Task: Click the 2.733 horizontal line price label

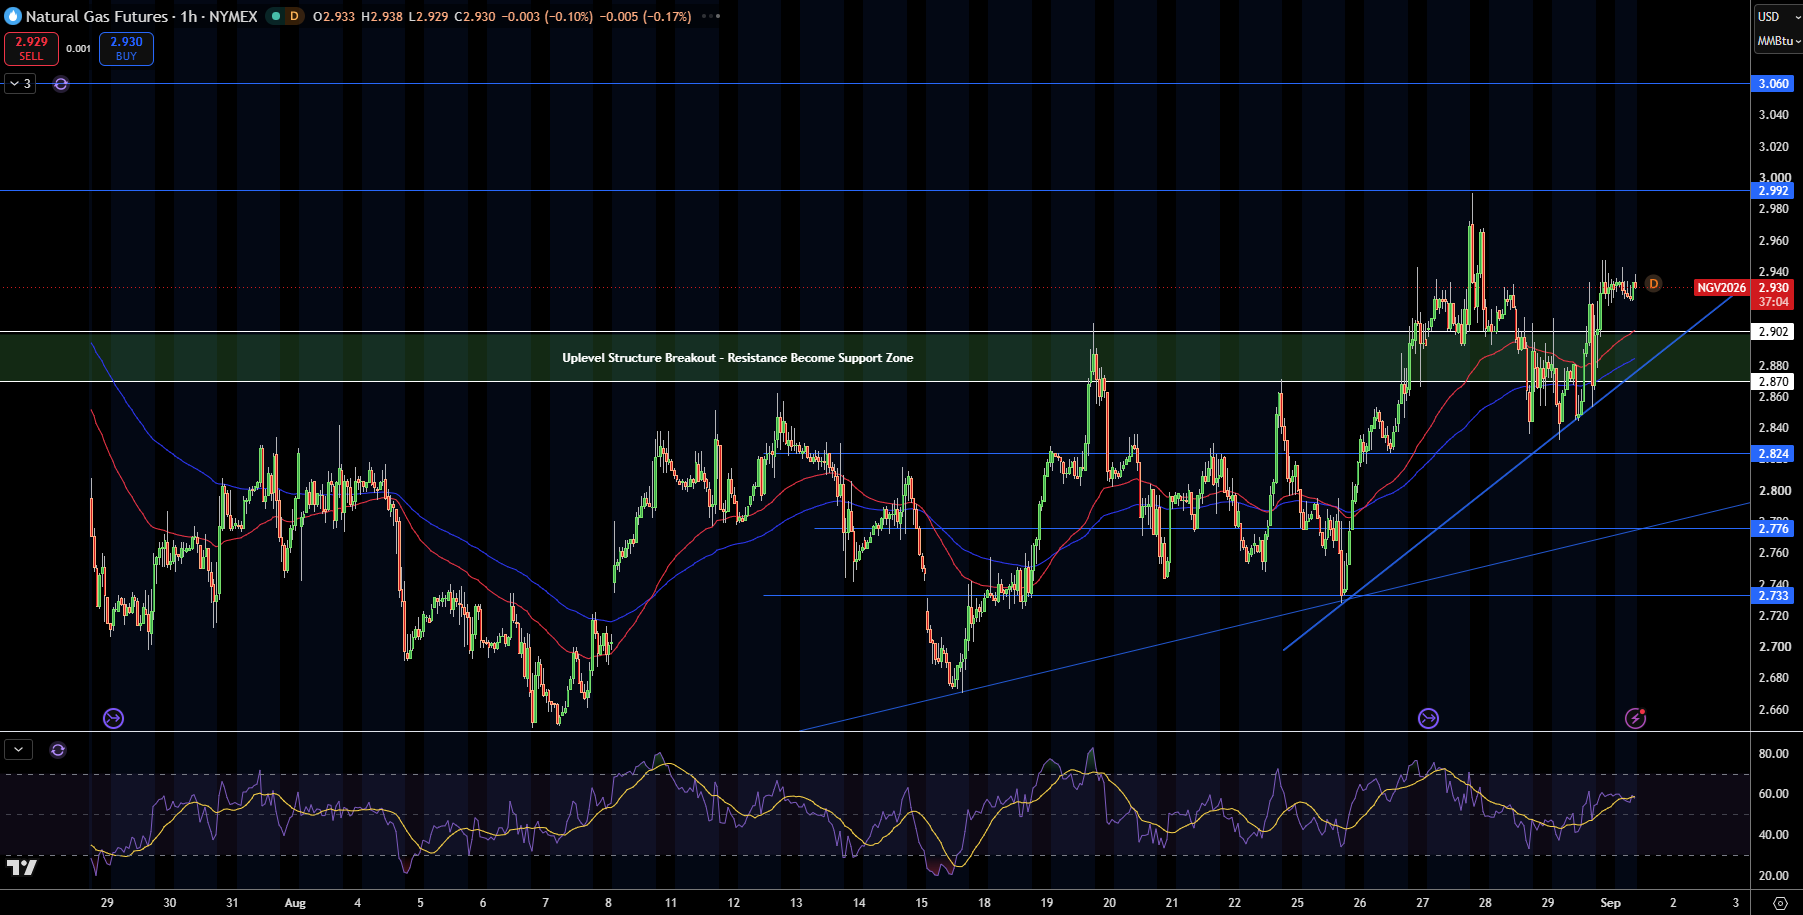Action: (1774, 596)
